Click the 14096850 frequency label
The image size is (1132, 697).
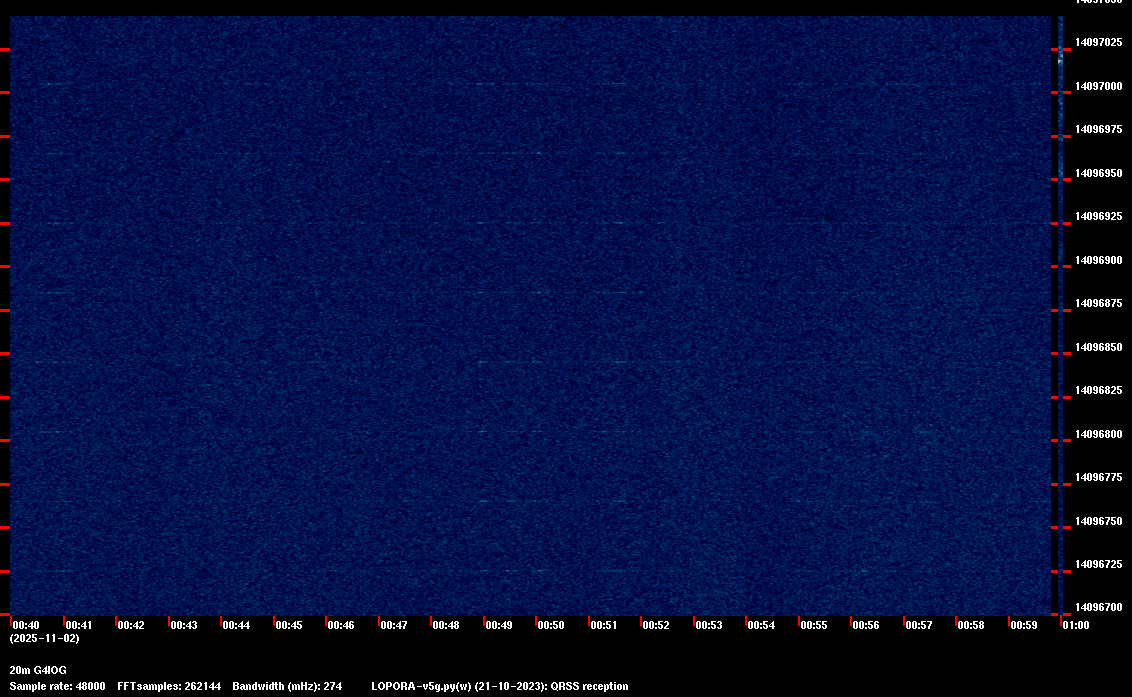pos(1099,347)
